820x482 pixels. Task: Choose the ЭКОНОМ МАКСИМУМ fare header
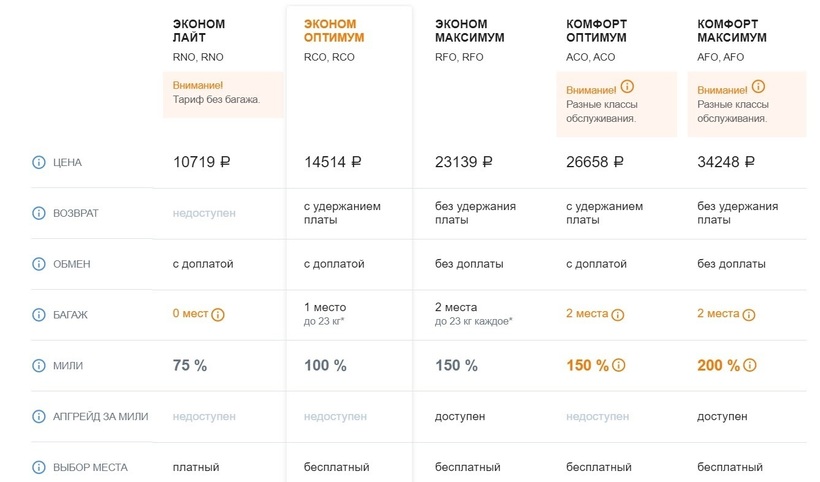click(469, 31)
